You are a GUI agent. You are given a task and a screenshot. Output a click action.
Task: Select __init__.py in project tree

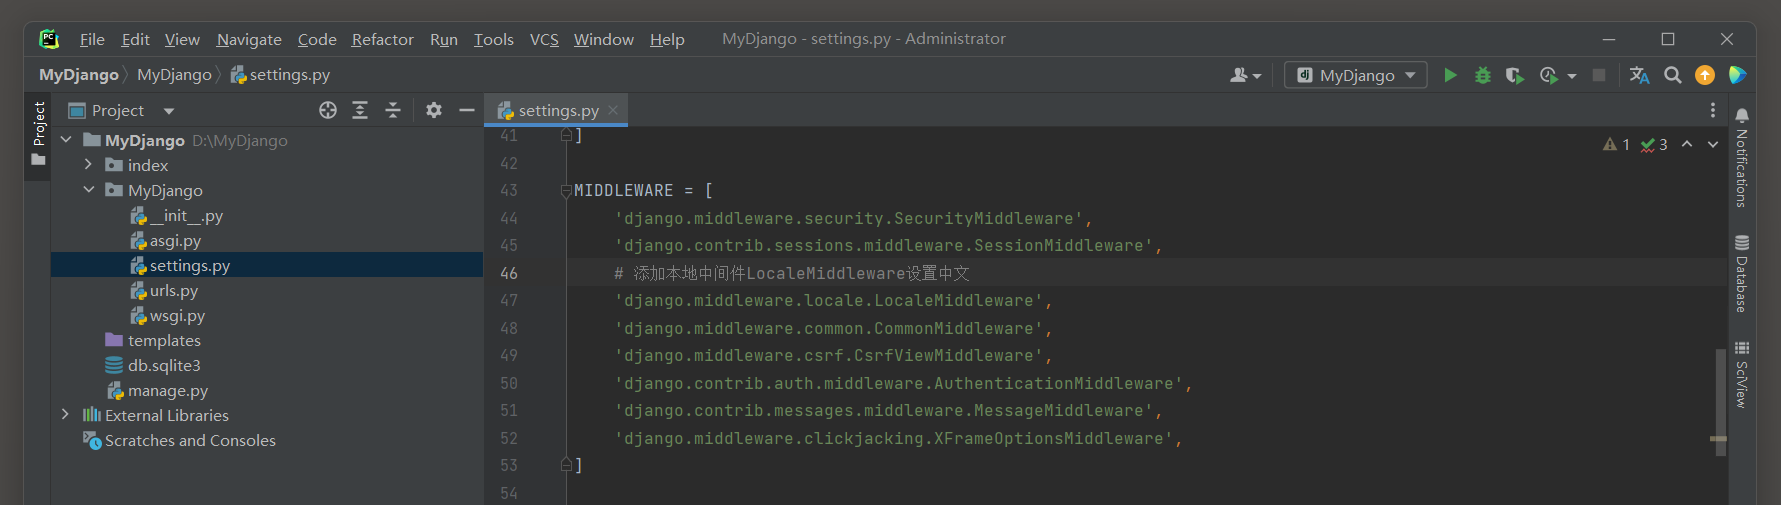[176, 216]
